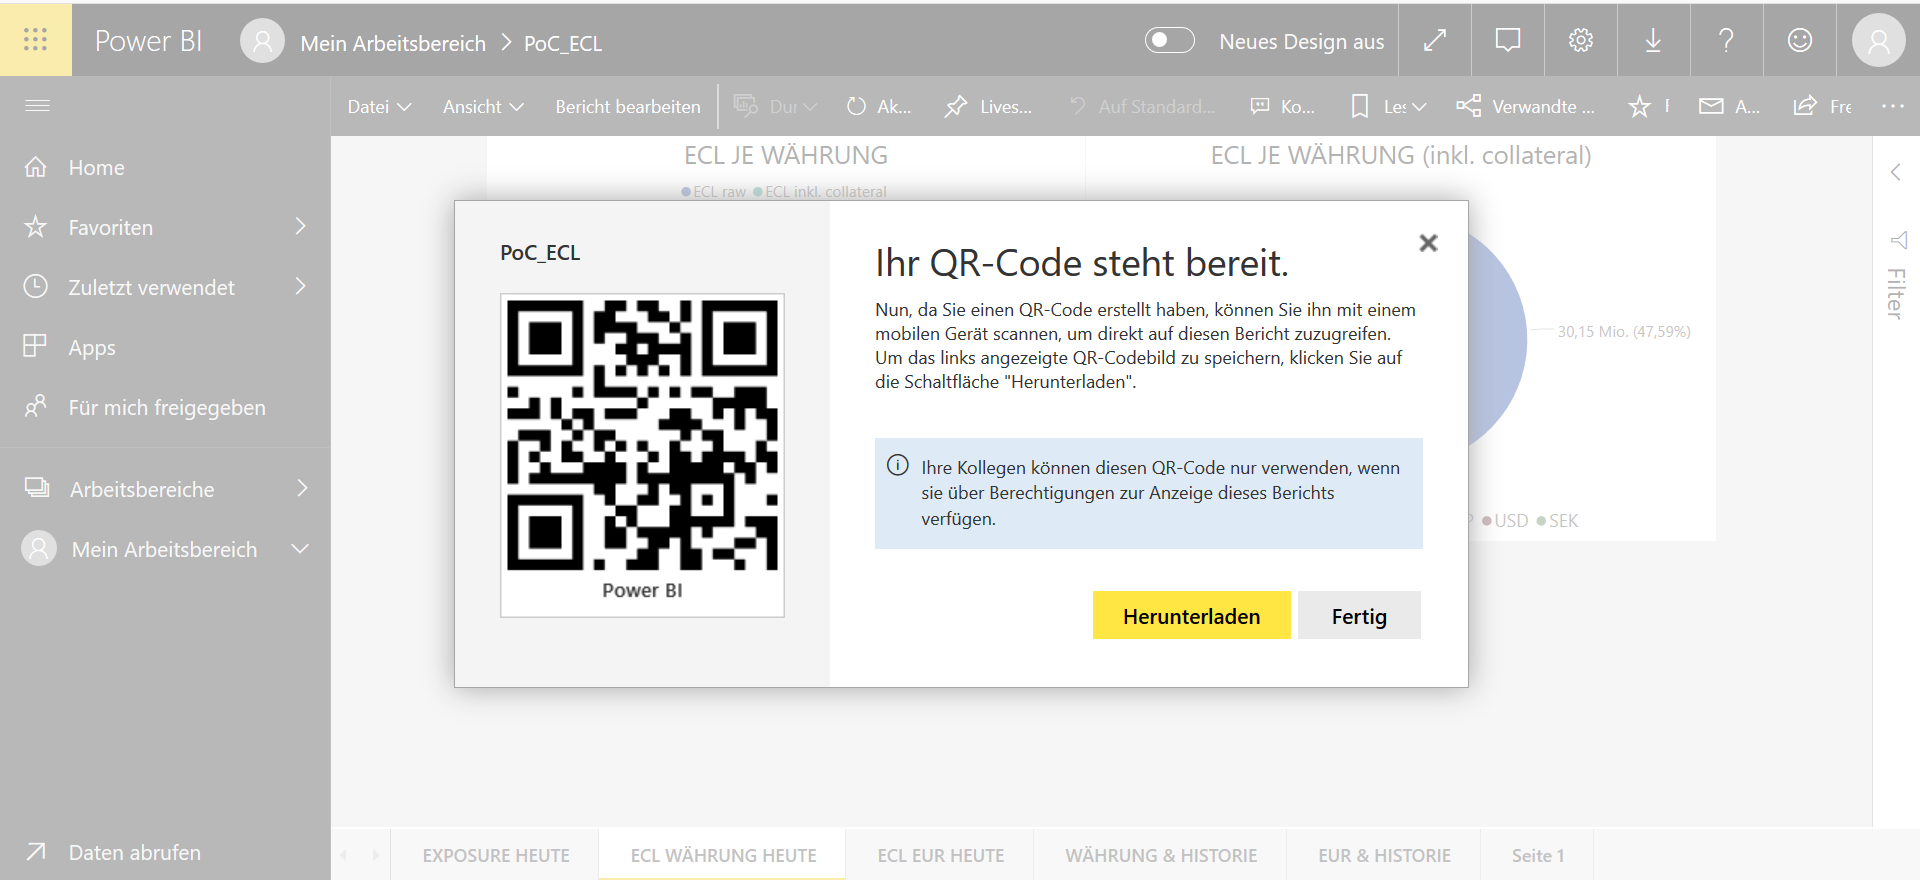1920x880 pixels.
Task: Collapse Mein Arbeitsbereich chevron
Action: point(299,549)
